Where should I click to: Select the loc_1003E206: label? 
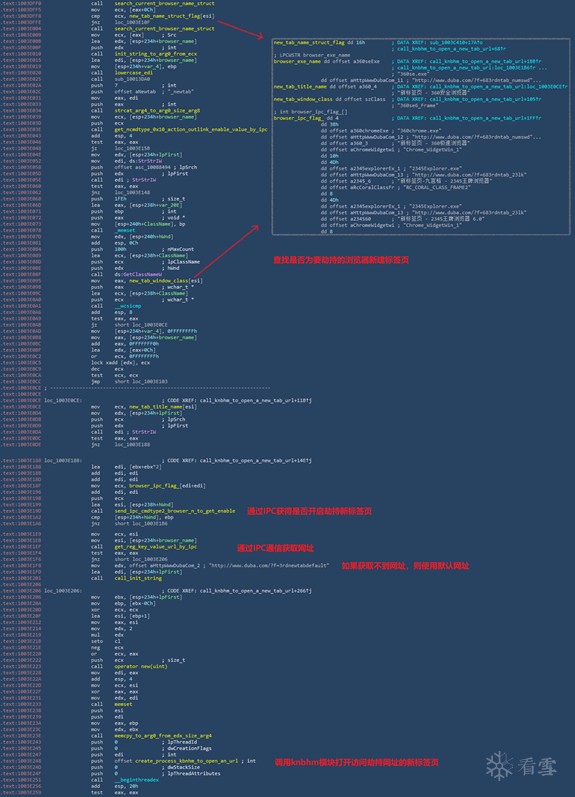(x=63, y=591)
